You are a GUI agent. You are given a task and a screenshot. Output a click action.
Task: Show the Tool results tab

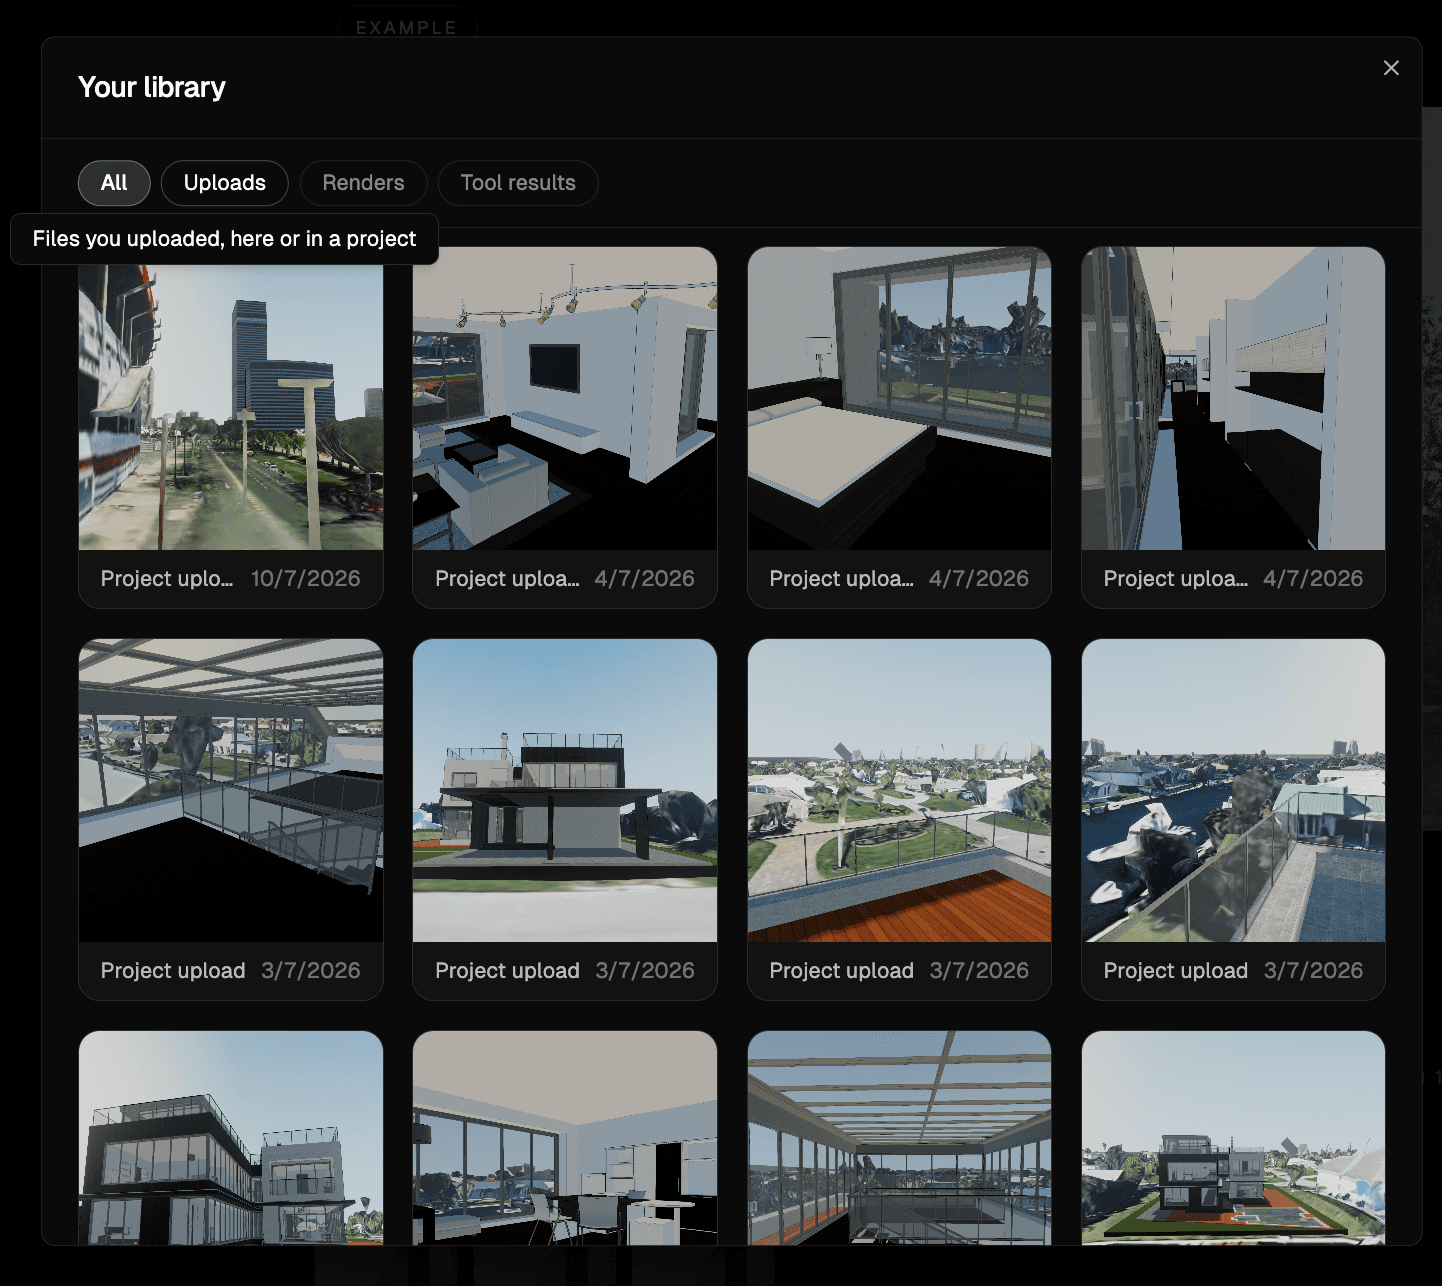[x=518, y=183]
